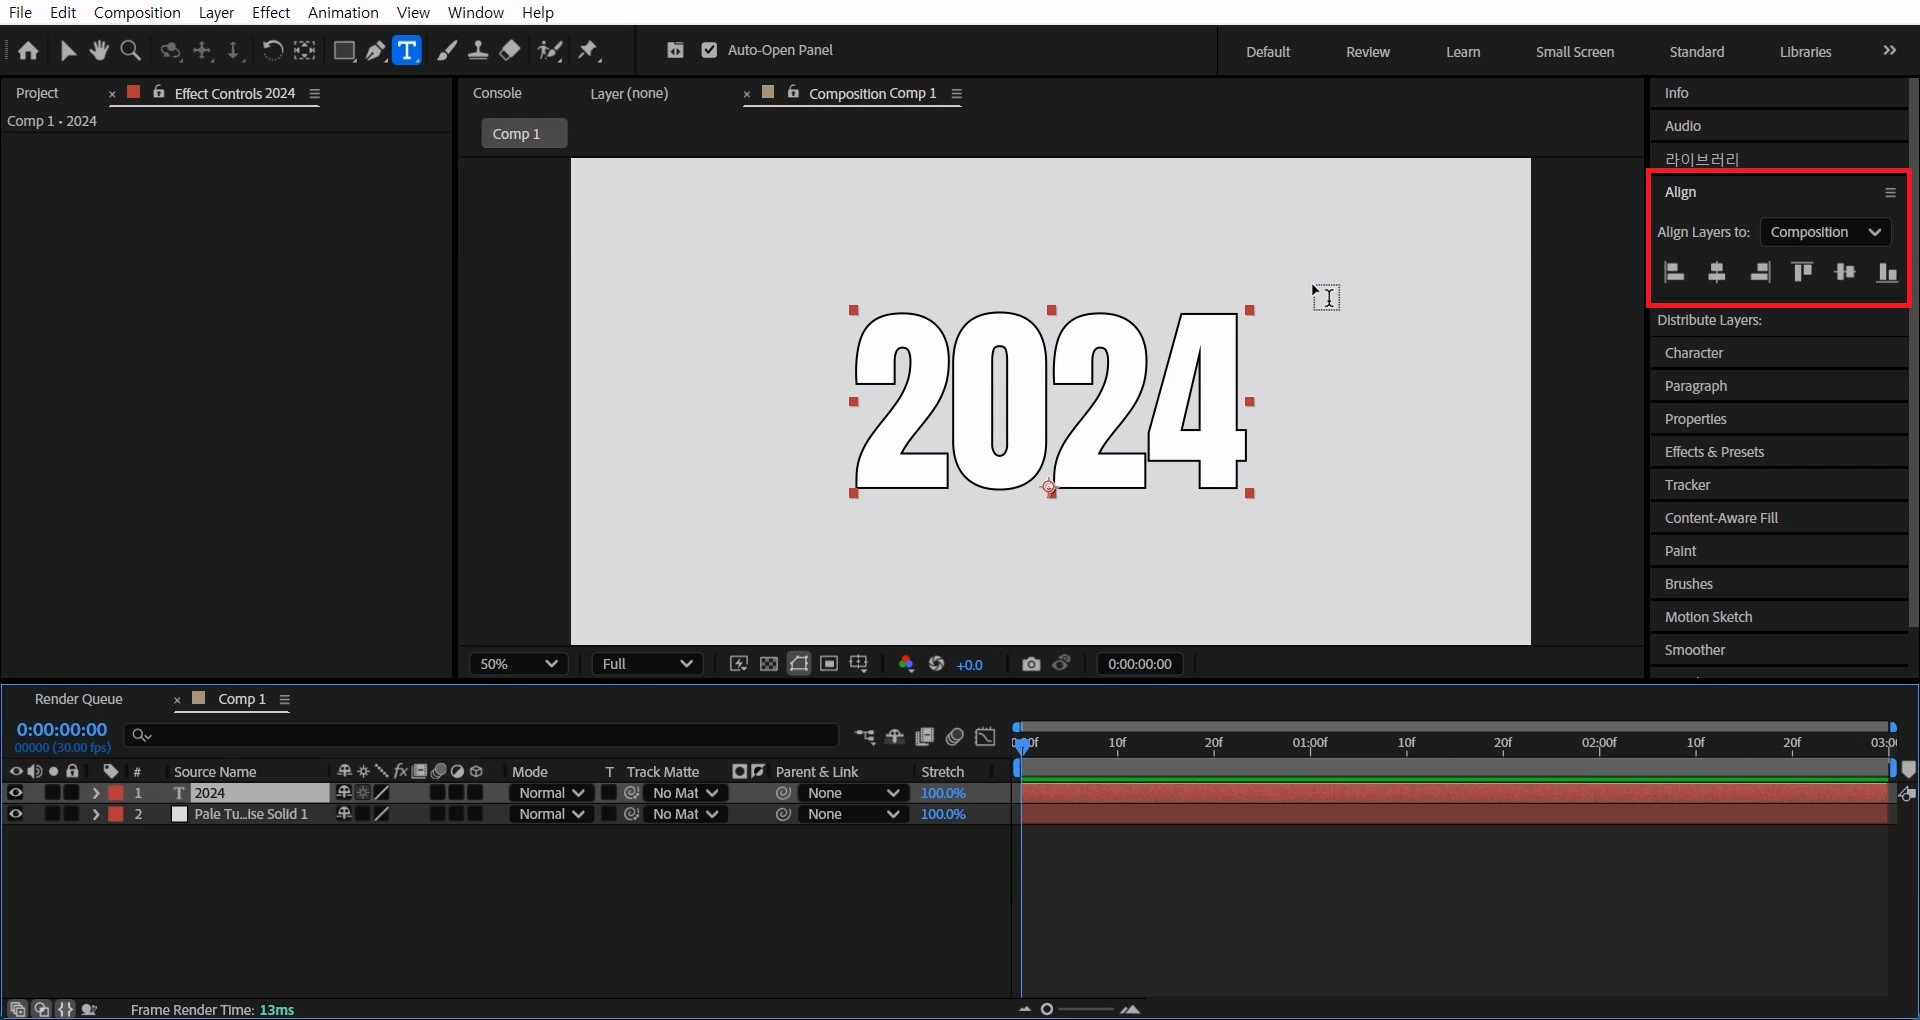Toggle the transparency grid button
Screen dimensions: 1920x1020
pyautogui.click(x=769, y=664)
